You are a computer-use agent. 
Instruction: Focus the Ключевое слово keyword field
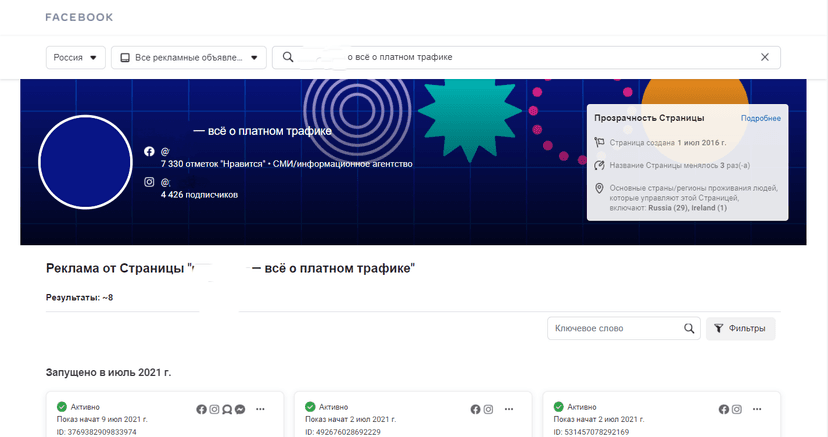tap(624, 328)
